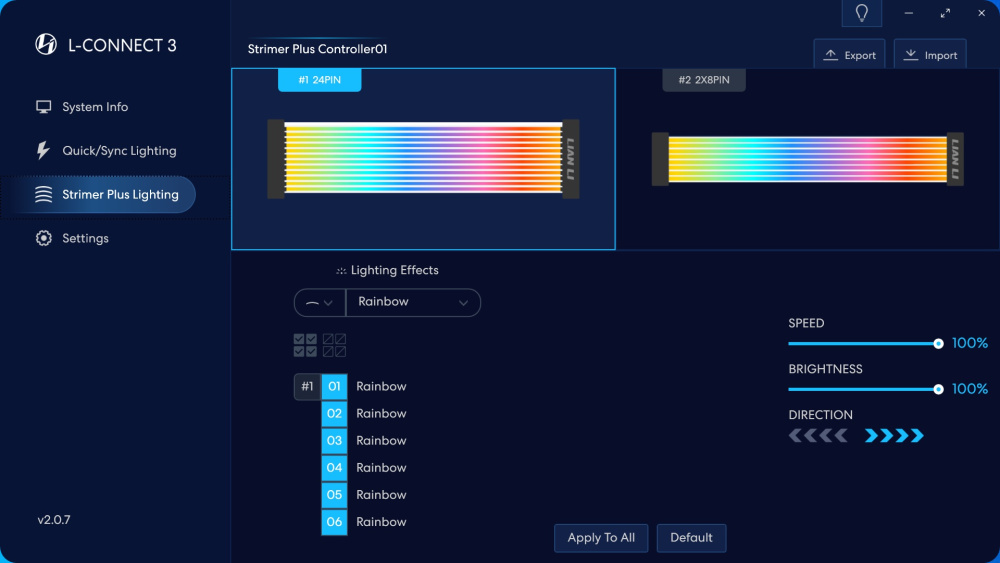Set direction to right arrows
The height and width of the screenshot is (563, 1000).
pyautogui.click(x=894, y=436)
